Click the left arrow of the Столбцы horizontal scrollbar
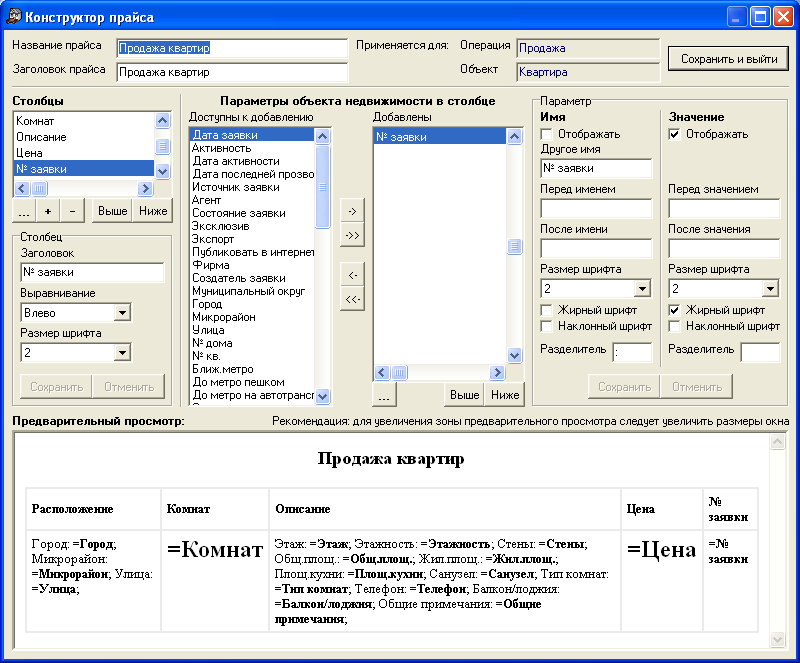Screen dimensions: 800x663 pyautogui.click(x=22, y=188)
